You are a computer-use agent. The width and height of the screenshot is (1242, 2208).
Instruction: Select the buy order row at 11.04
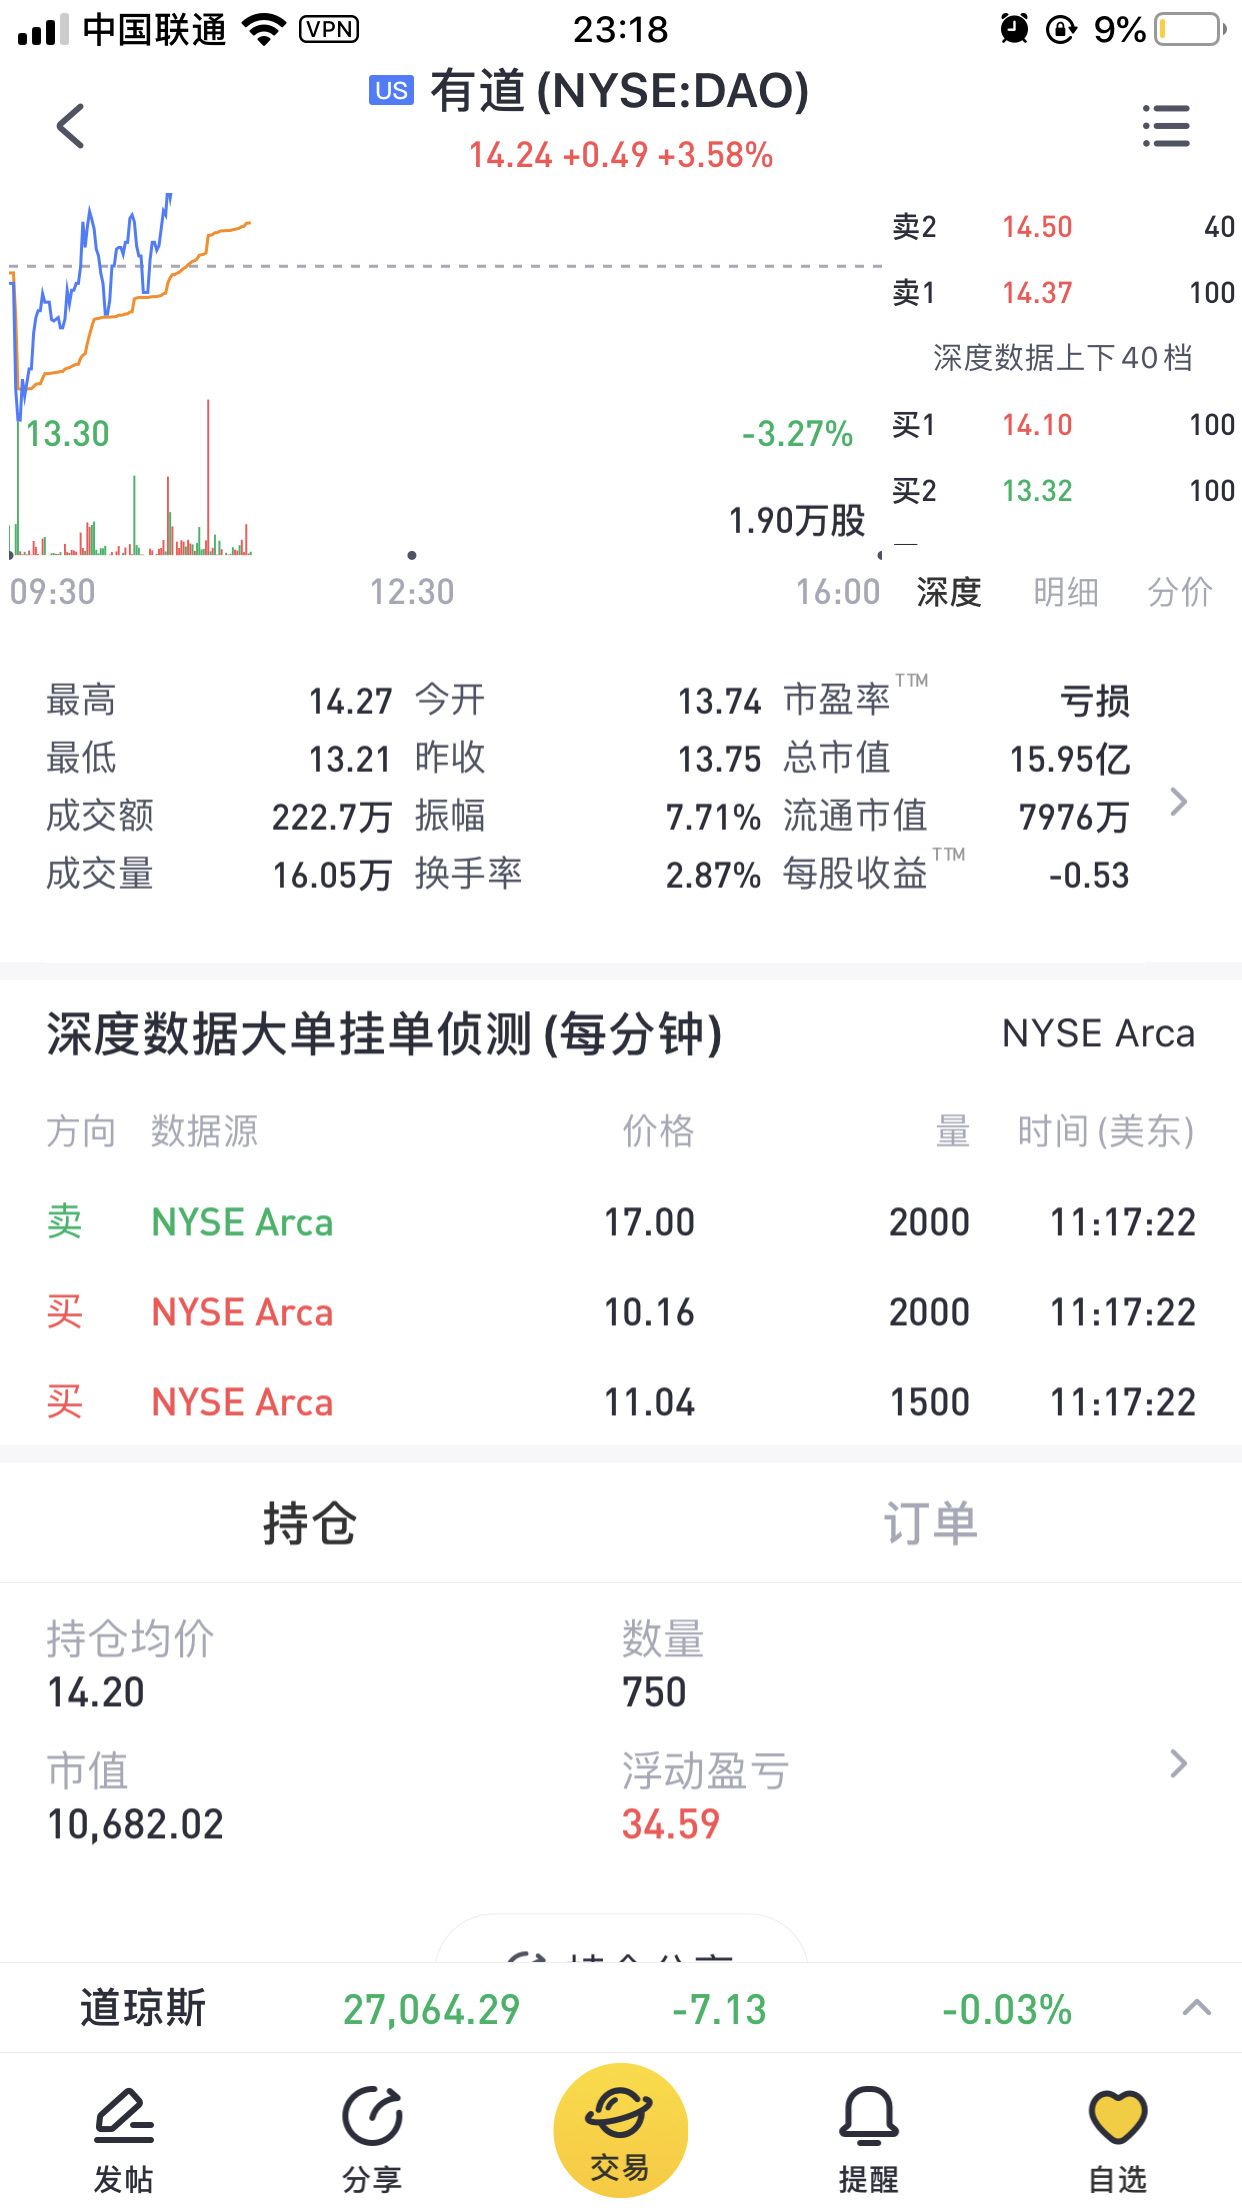[x=621, y=1402]
